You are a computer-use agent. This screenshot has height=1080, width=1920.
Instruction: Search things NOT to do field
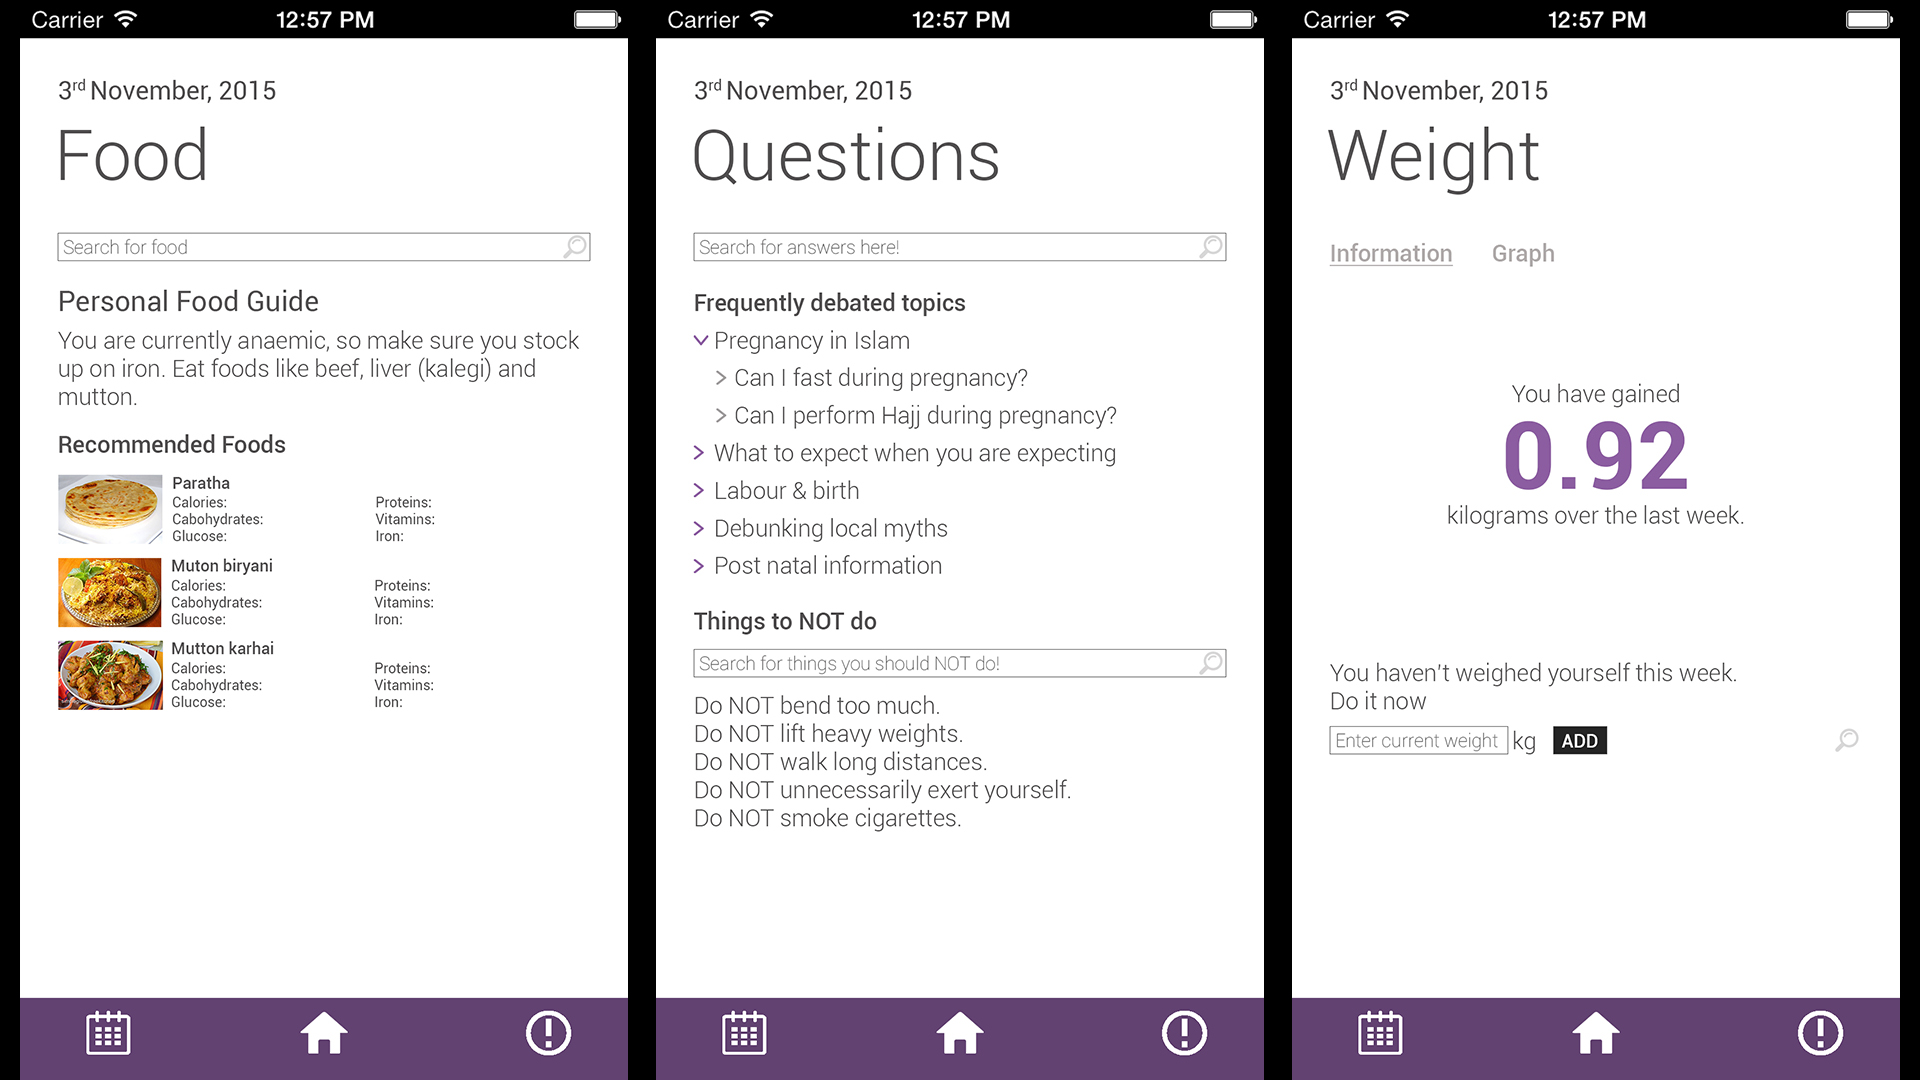[960, 661]
